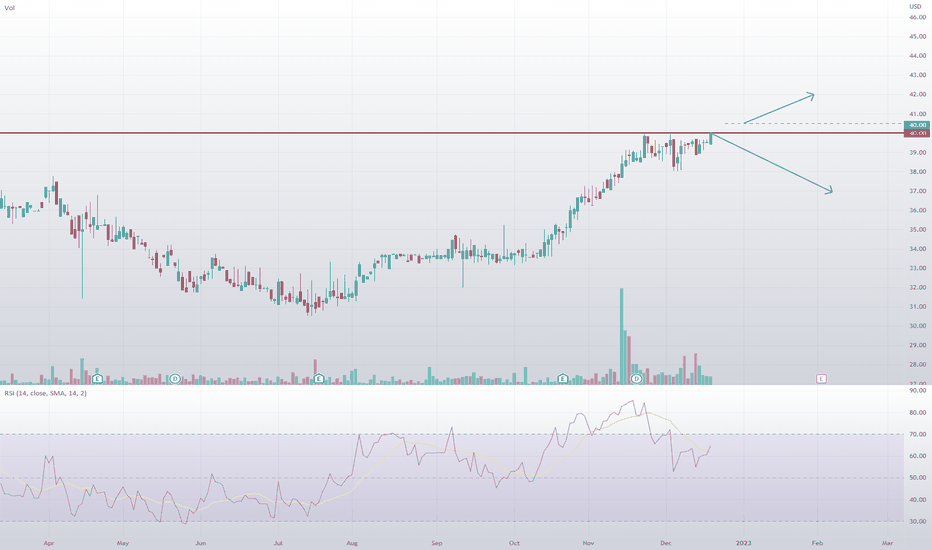This screenshot has height=550, width=932.
Task: Click the Mar label on time axis
Action: (x=887, y=543)
